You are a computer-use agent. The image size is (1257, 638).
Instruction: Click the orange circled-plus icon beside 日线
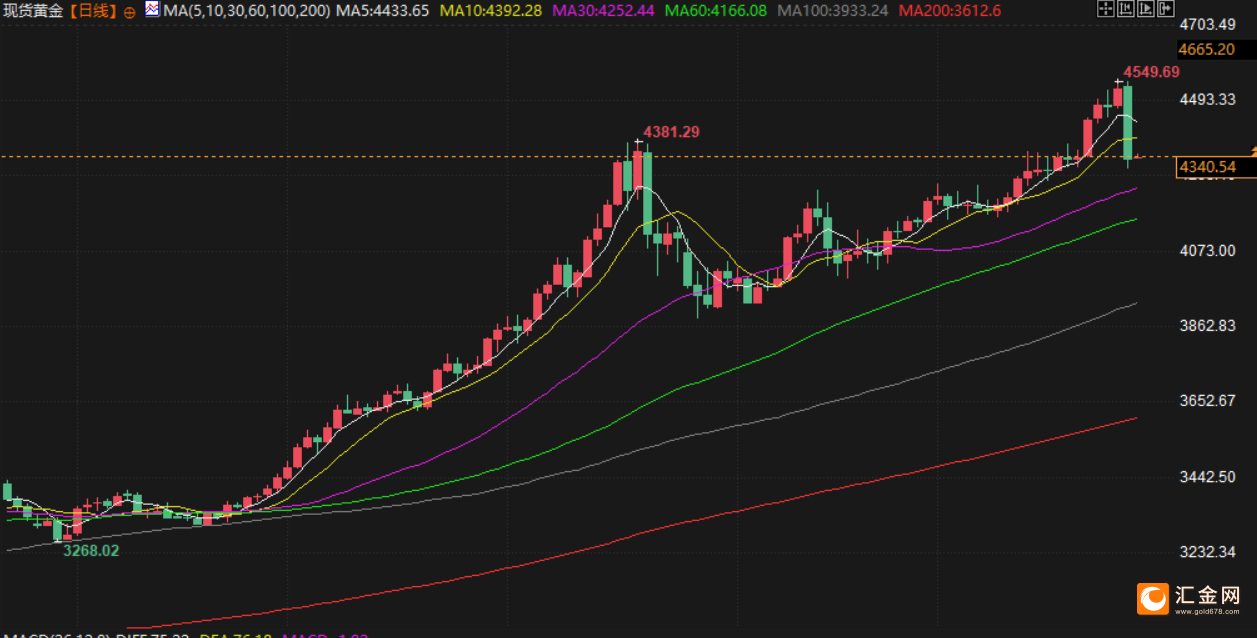click(x=129, y=11)
